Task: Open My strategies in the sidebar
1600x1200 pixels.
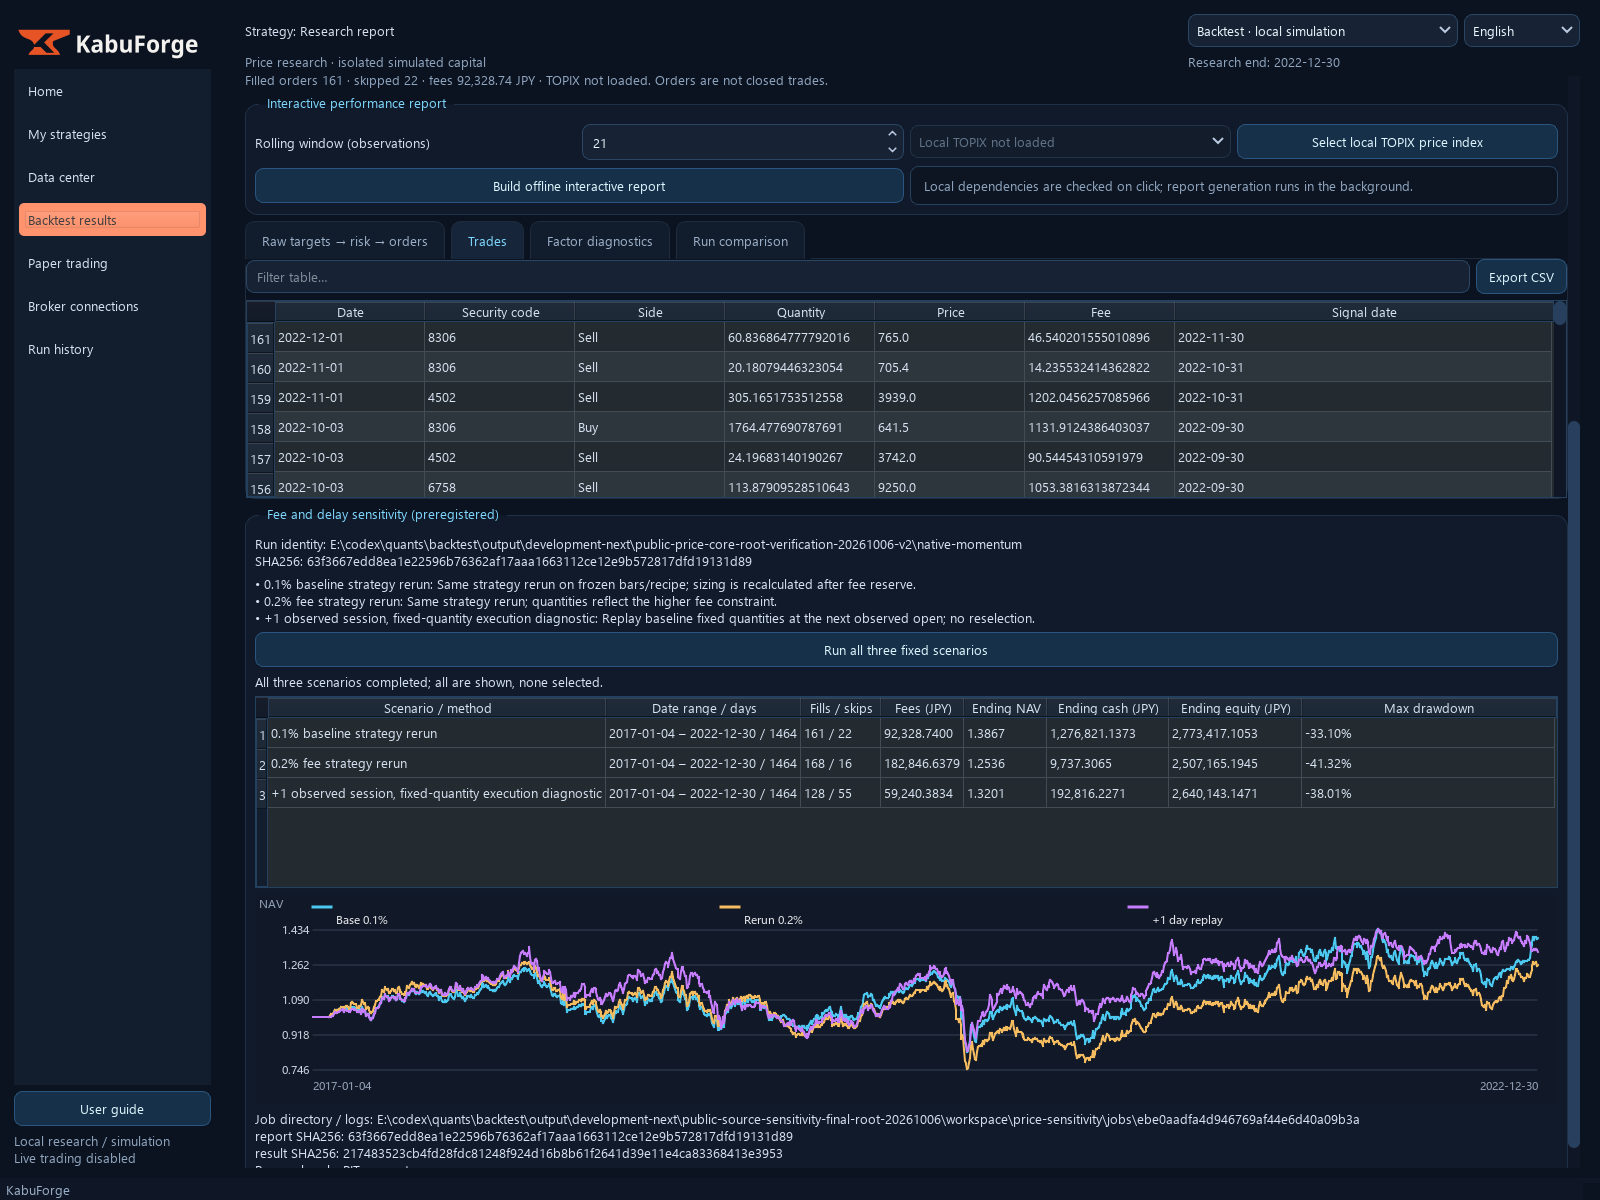Action: tap(112, 134)
